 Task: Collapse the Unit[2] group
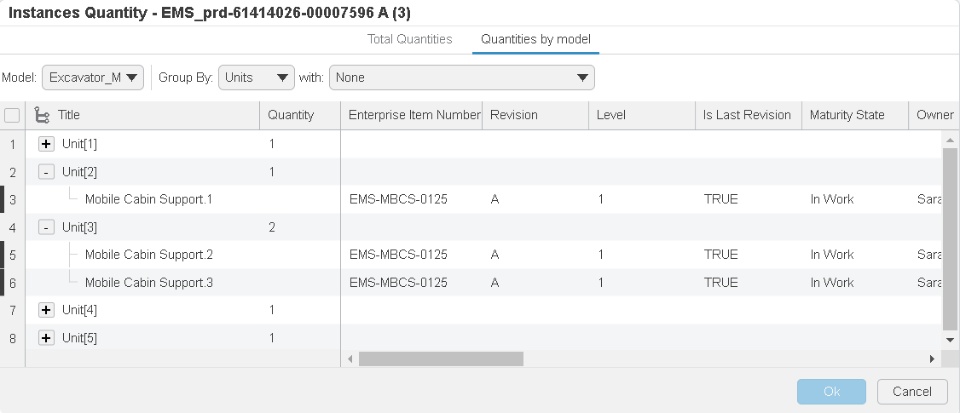pos(46,172)
